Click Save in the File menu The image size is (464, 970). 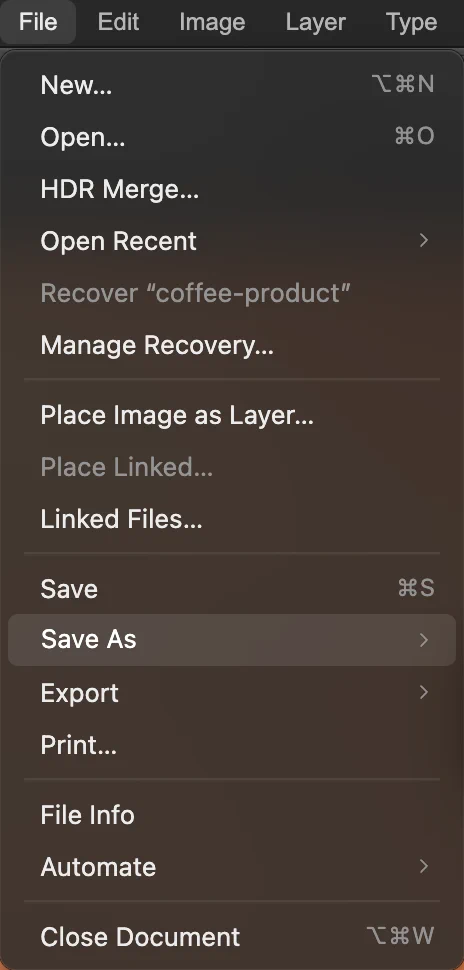(x=232, y=588)
